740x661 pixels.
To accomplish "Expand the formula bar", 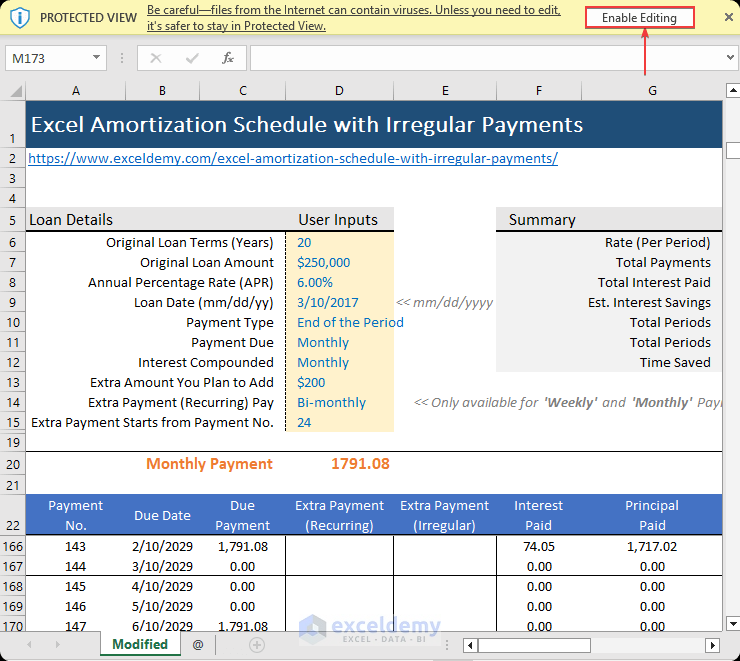I will click(x=729, y=58).
